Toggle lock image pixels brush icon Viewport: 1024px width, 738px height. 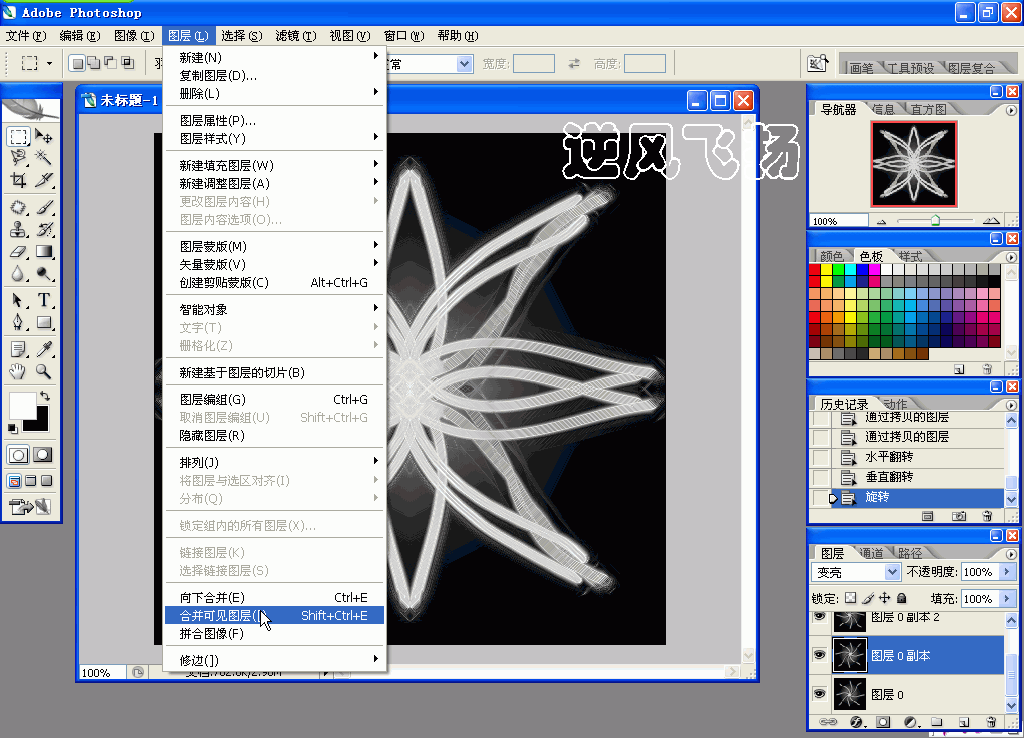pos(868,598)
